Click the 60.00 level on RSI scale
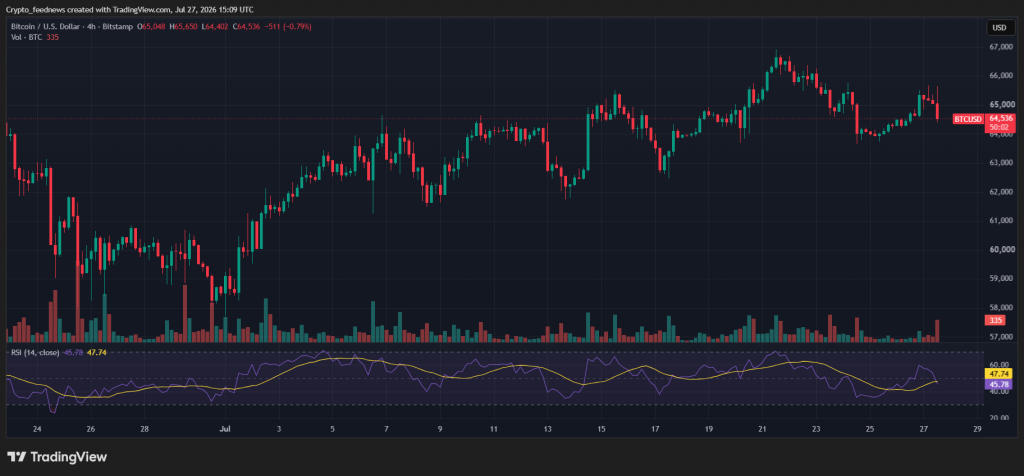The height and width of the screenshot is (476, 1024). coord(999,366)
